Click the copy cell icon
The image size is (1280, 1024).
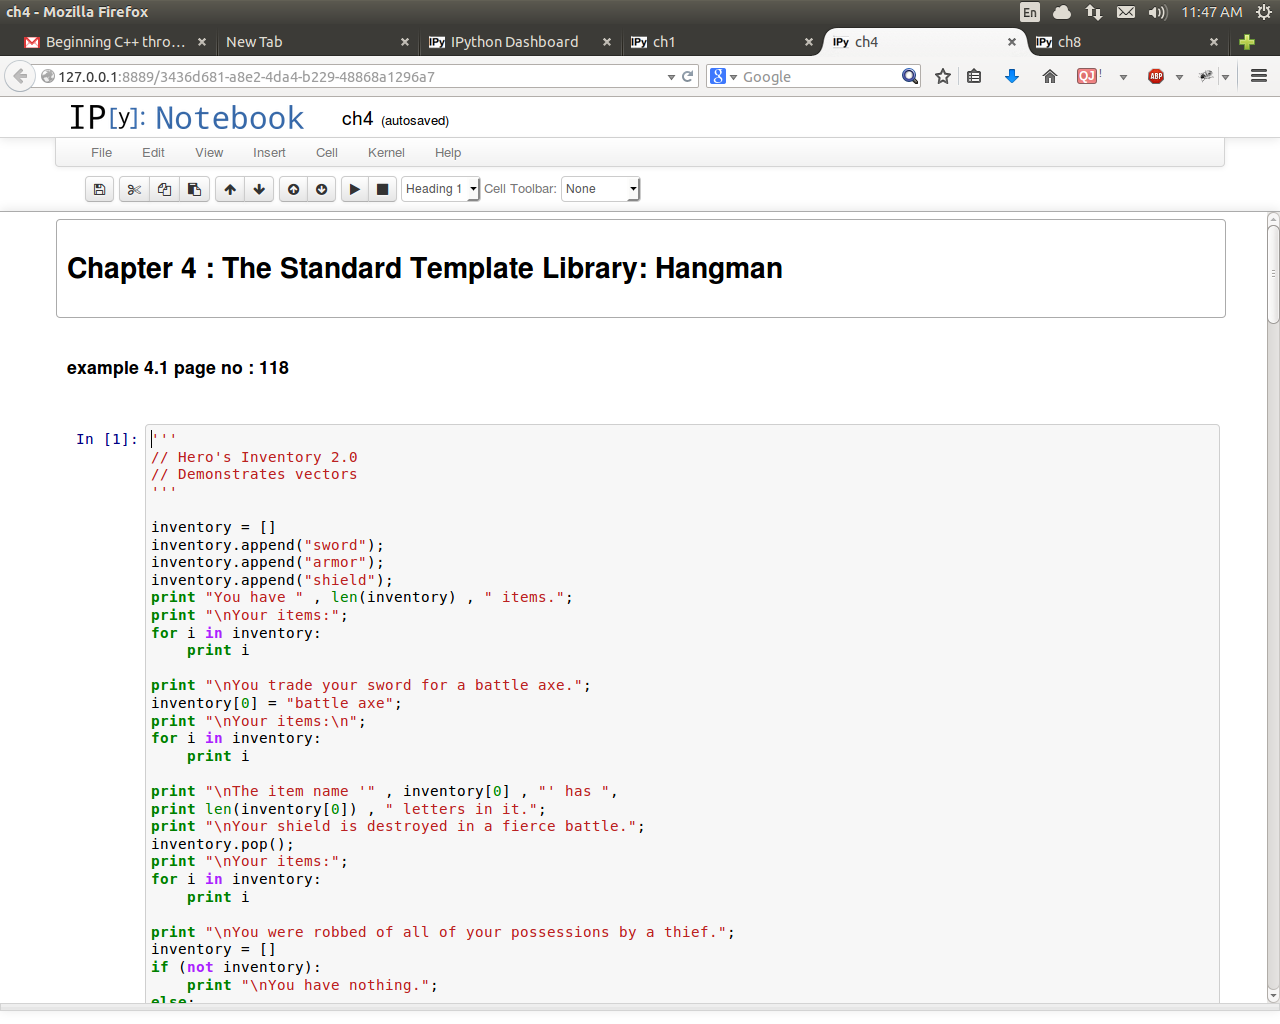click(164, 189)
